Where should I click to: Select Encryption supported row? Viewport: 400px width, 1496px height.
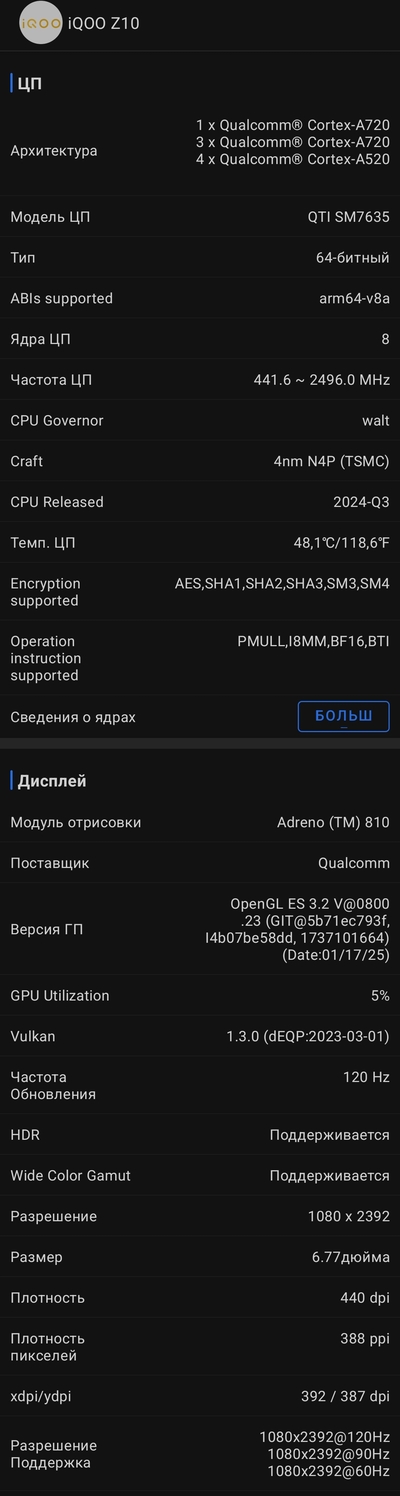pyautogui.click(x=200, y=592)
